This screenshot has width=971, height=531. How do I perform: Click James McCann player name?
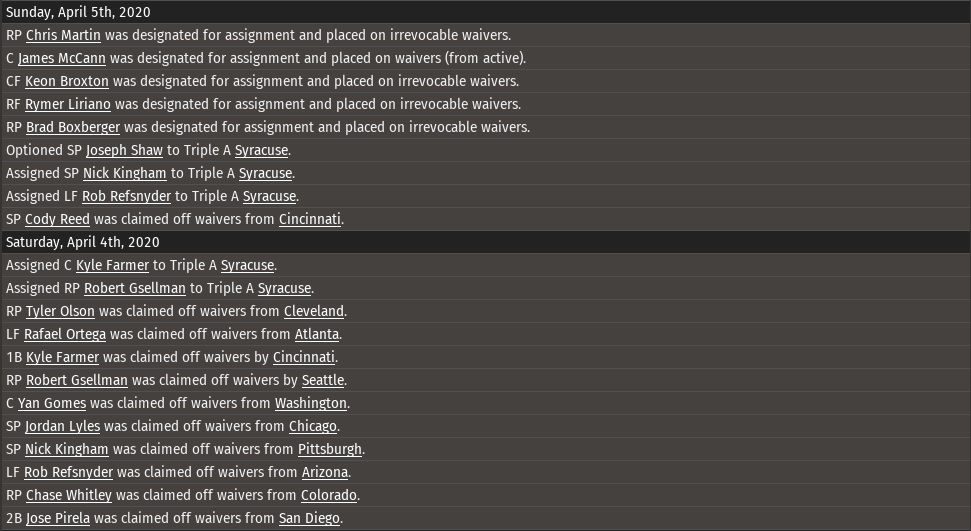[62, 58]
